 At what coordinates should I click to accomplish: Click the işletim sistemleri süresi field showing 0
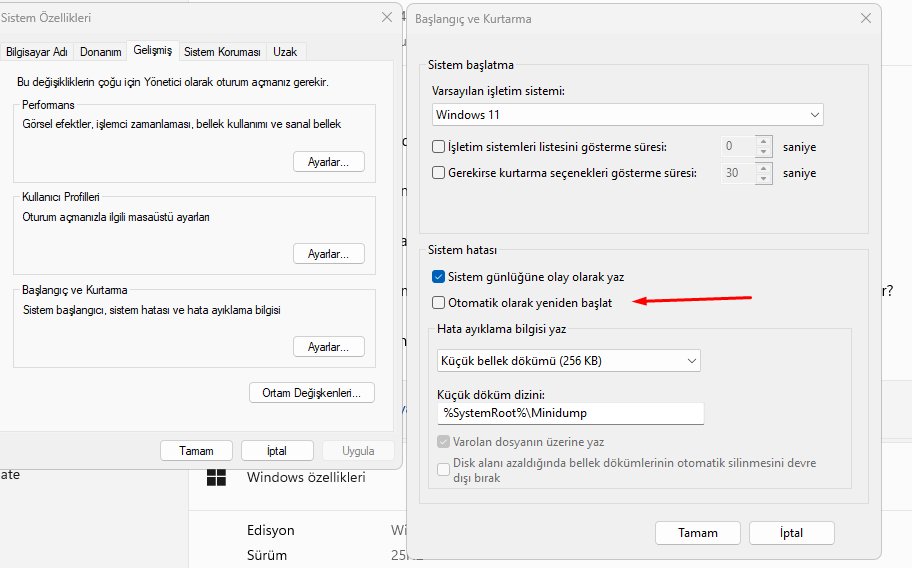(x=738, y=147)
